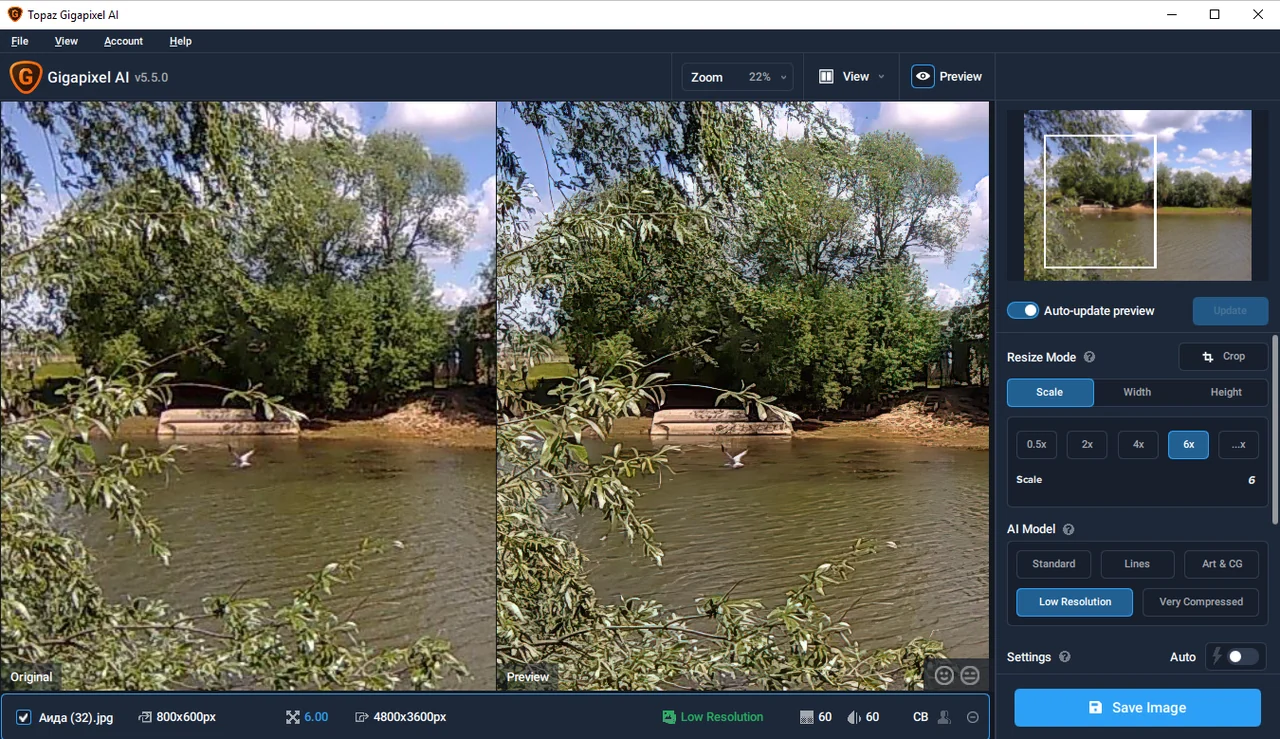Switch to the Width resize tab
This screenshot has width=1280, height=739.
click(x=1137, y=392)
